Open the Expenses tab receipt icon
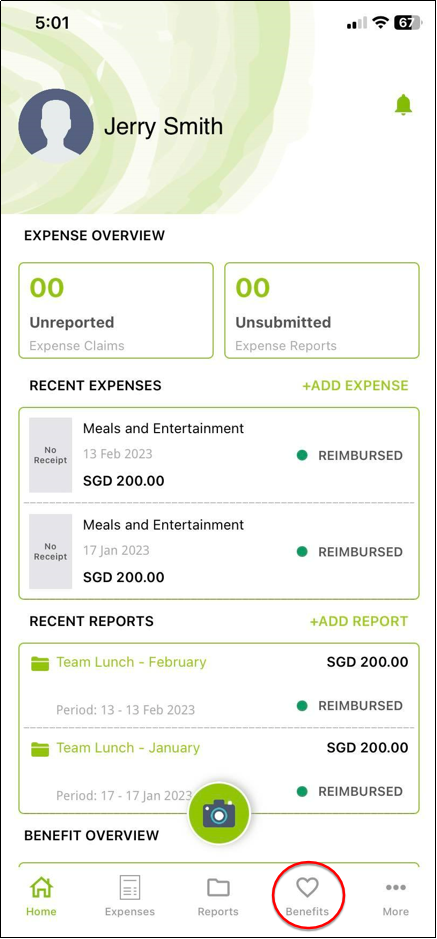Screen dimensions: 437x939 [130, 887]
